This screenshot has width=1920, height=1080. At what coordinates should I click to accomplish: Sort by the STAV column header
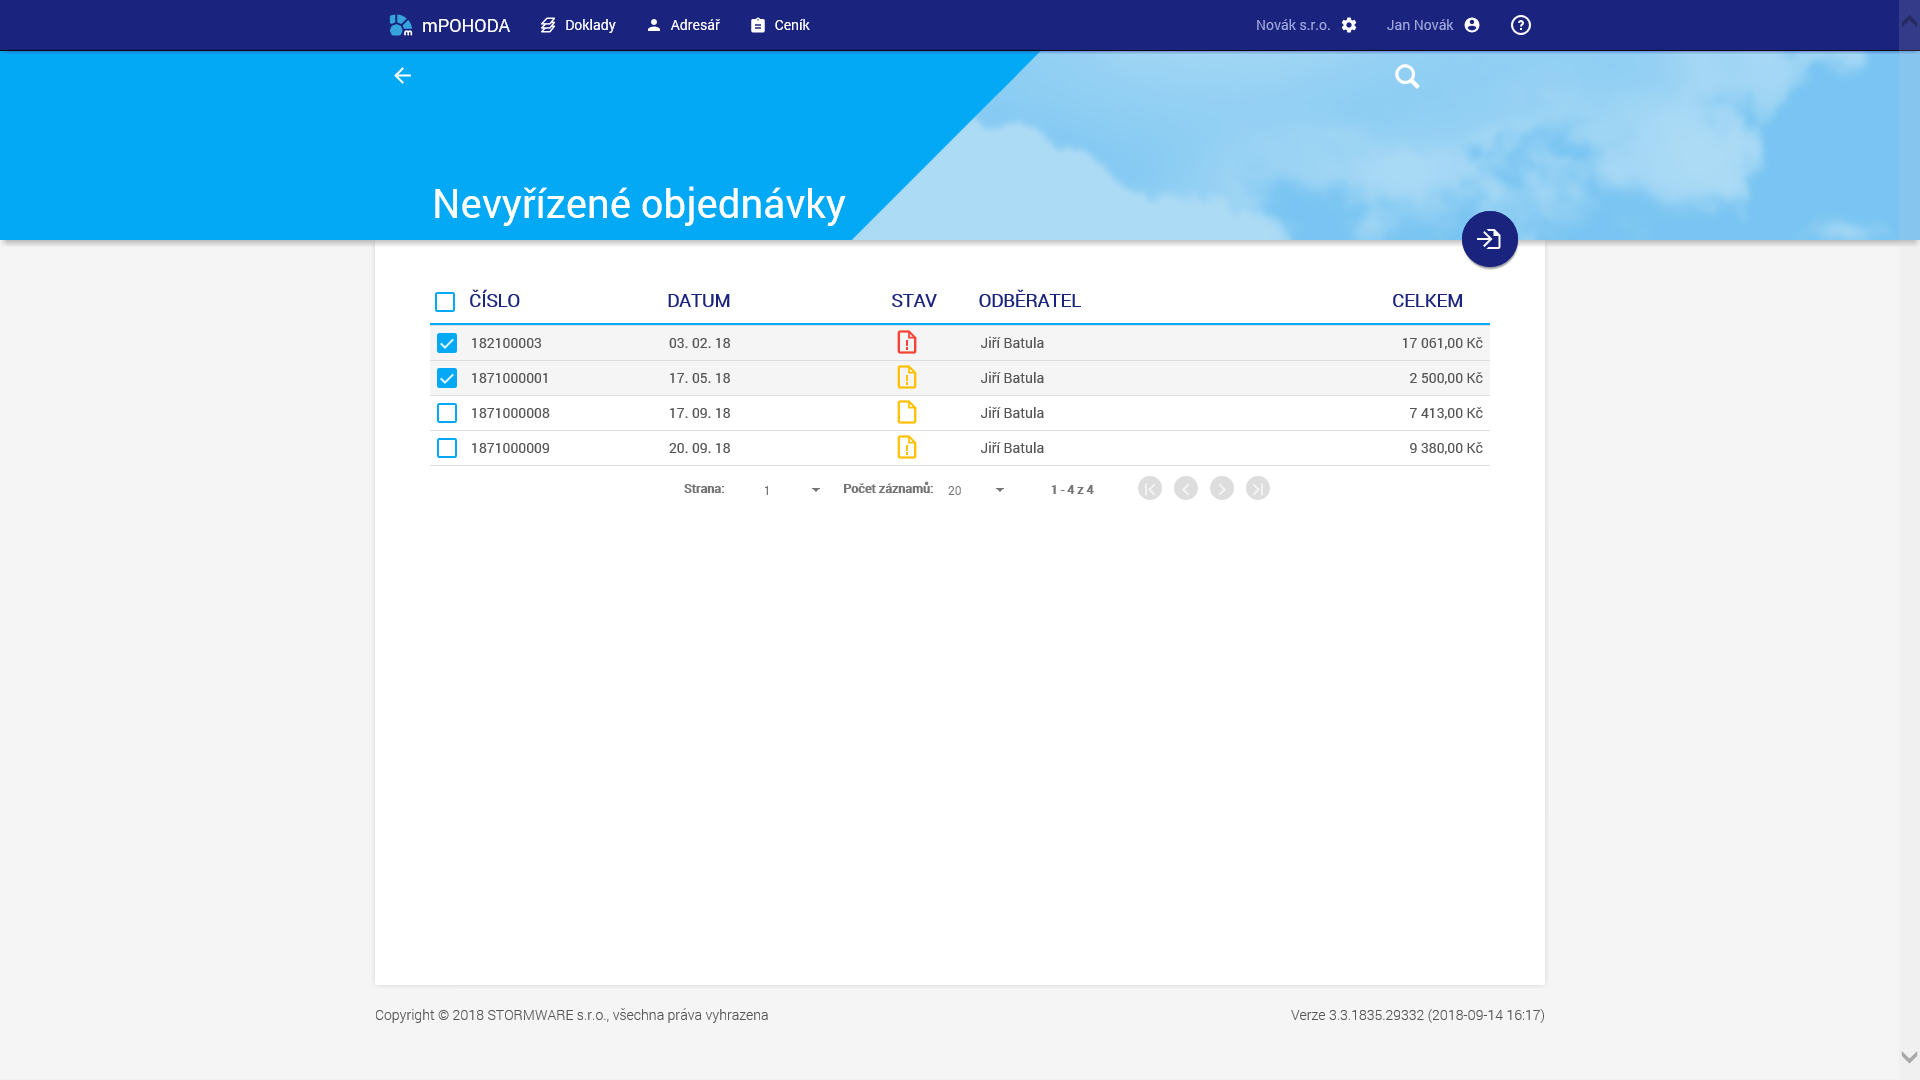pos(914,301)
